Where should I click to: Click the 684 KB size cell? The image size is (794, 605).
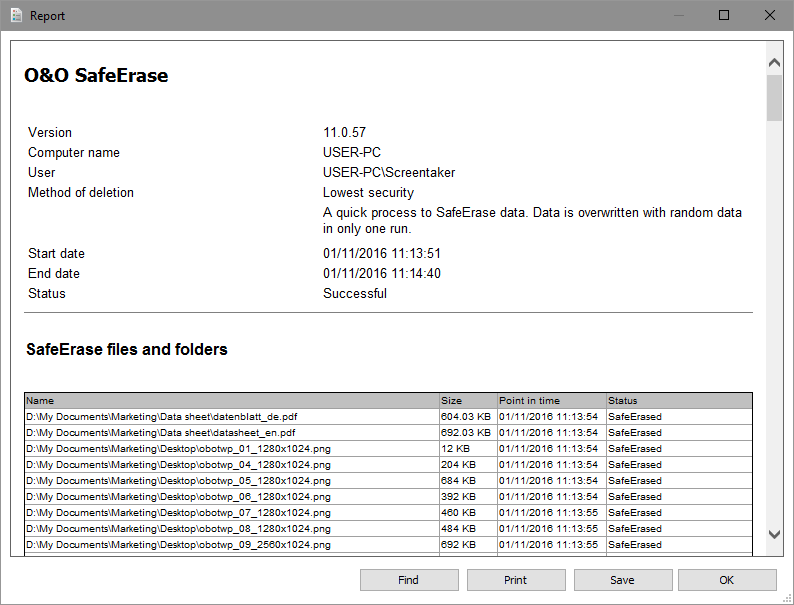[468, 480]
